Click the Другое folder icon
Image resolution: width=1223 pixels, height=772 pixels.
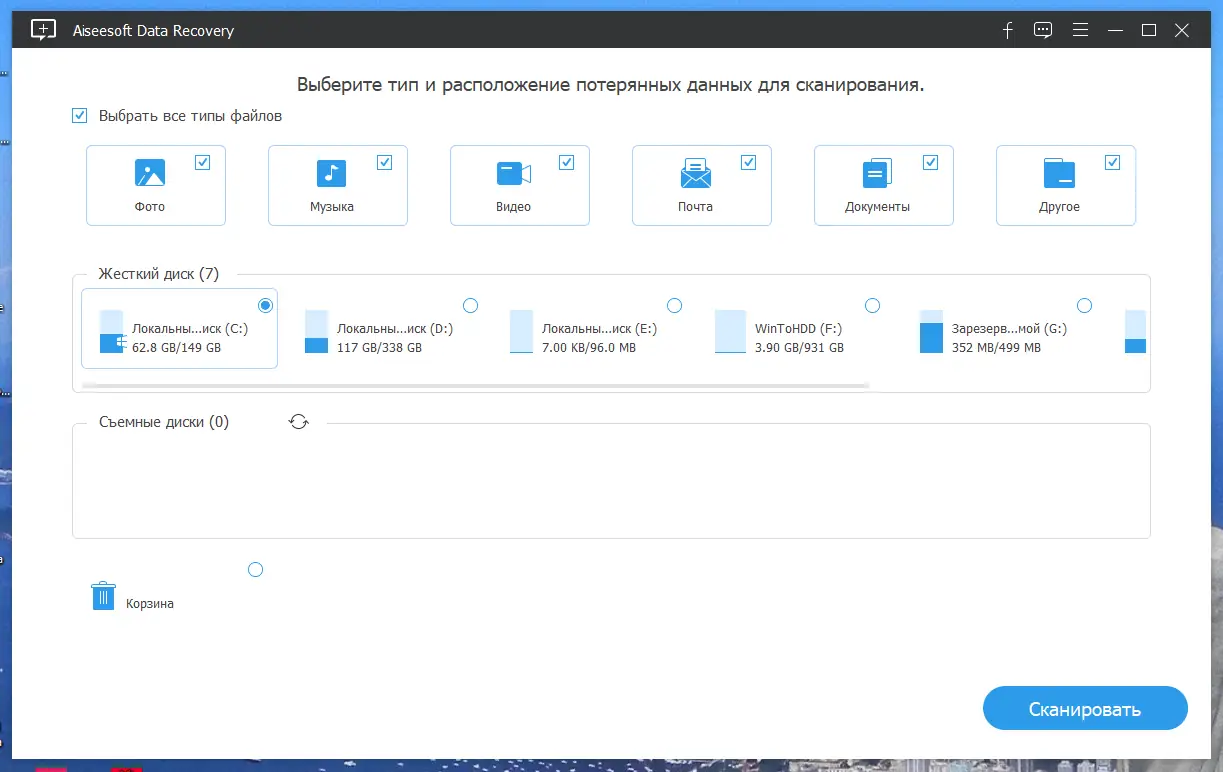click(x=1059, y=173)
